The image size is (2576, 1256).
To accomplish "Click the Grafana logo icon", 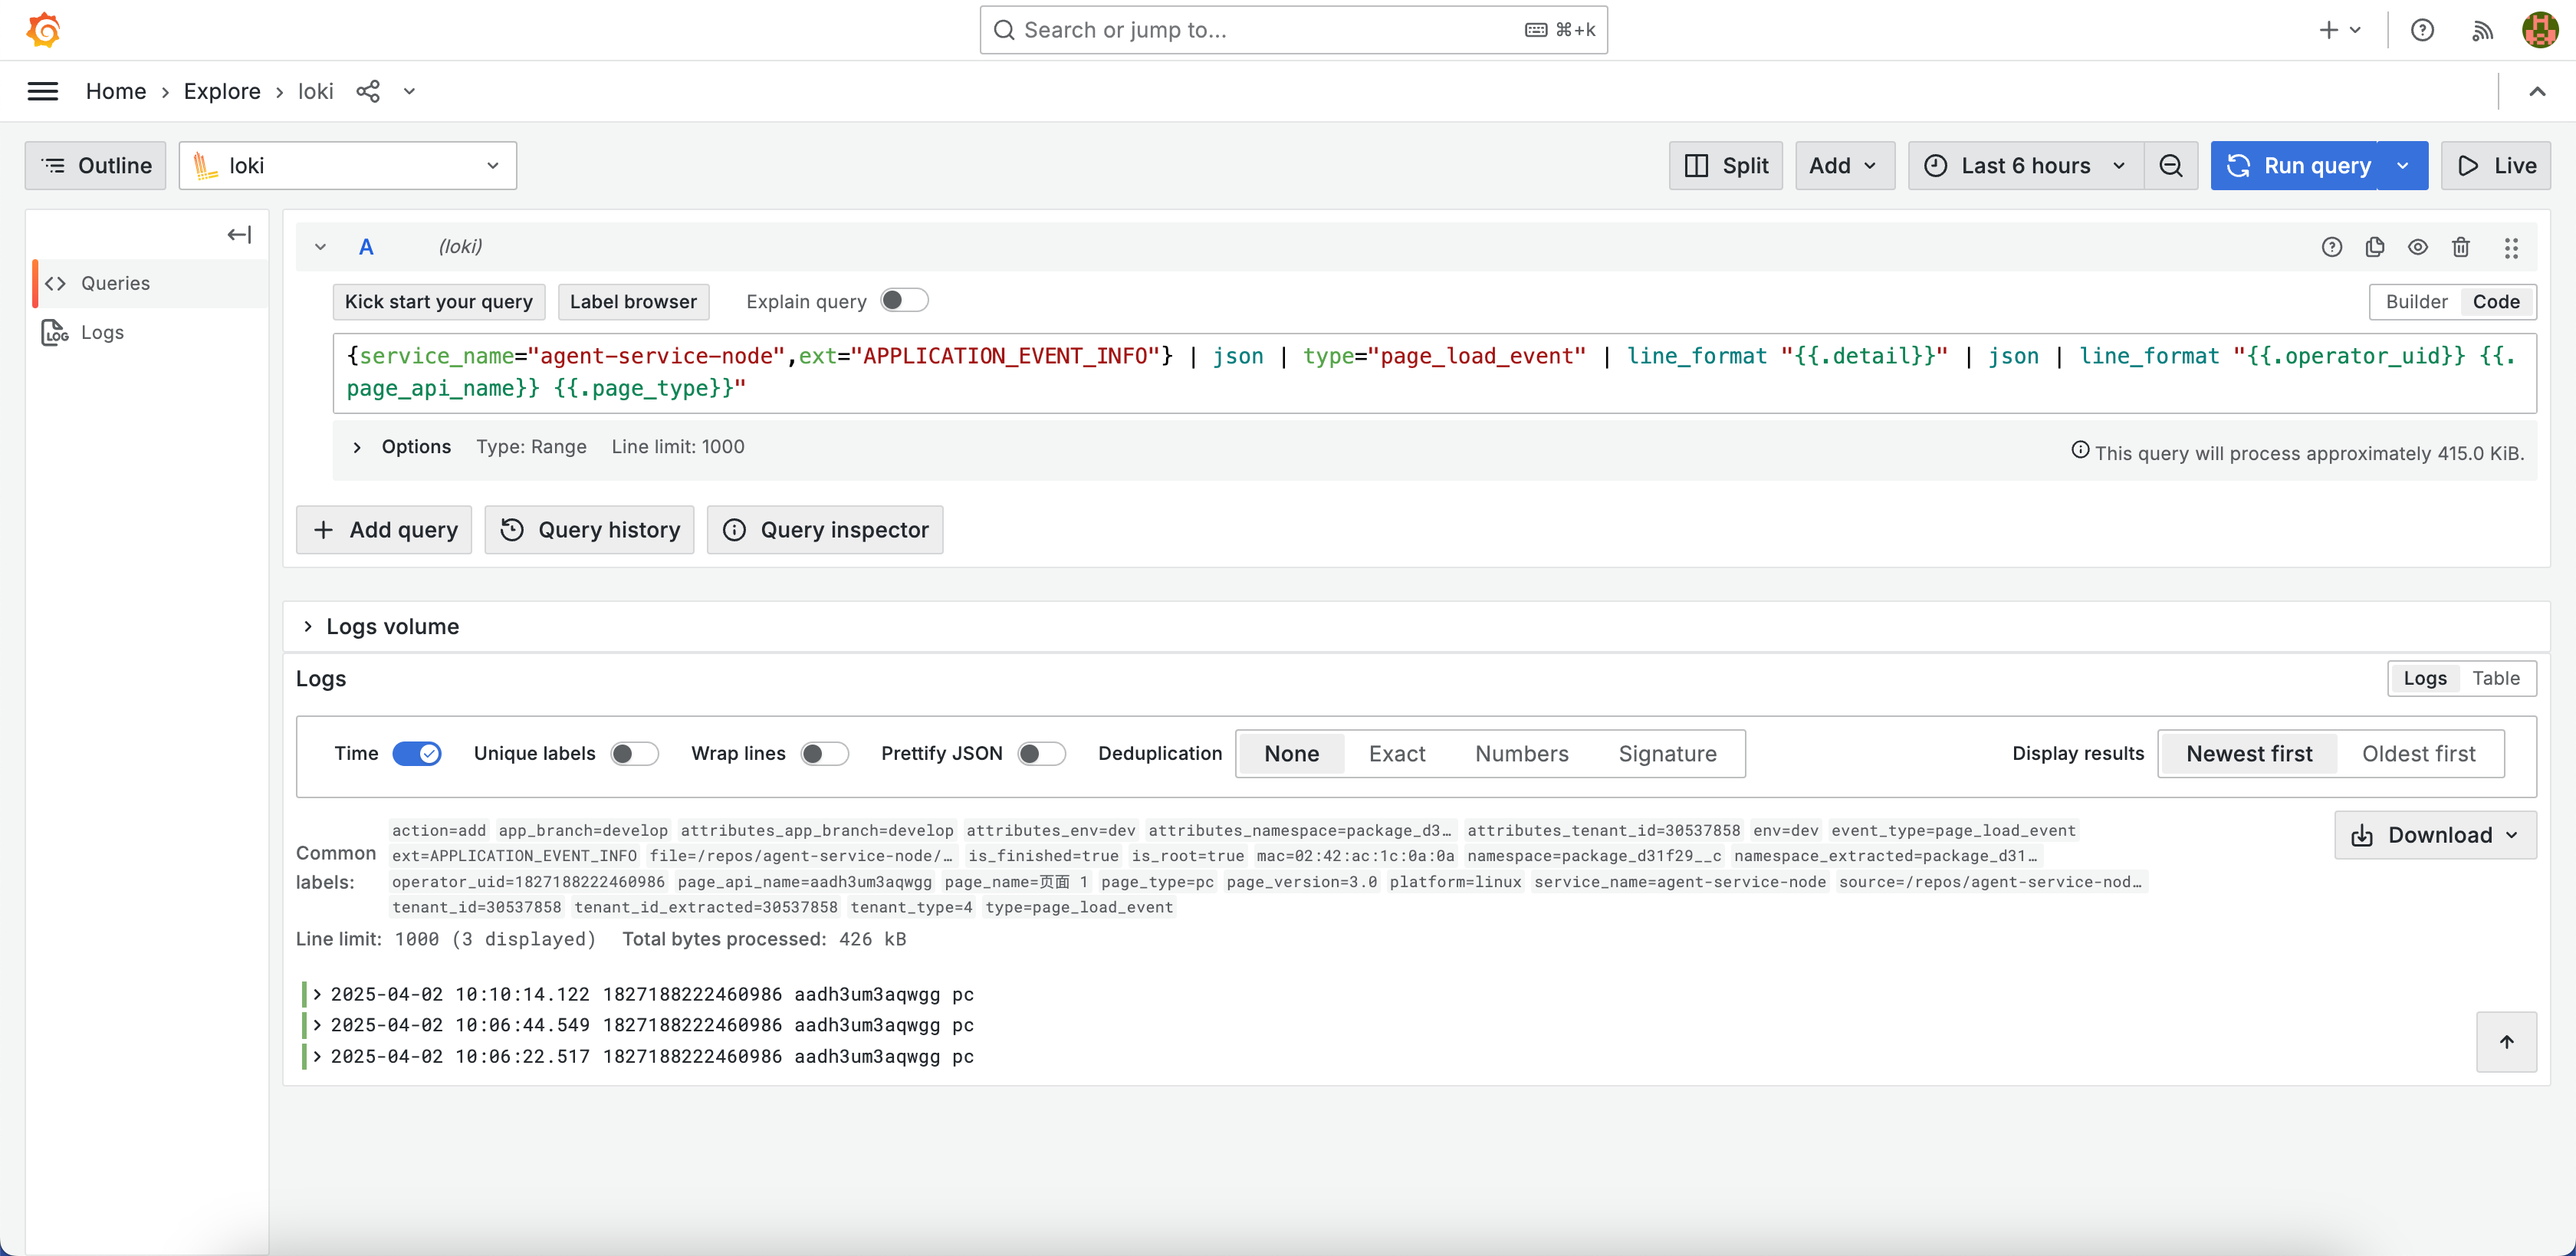I will point(43,30).
